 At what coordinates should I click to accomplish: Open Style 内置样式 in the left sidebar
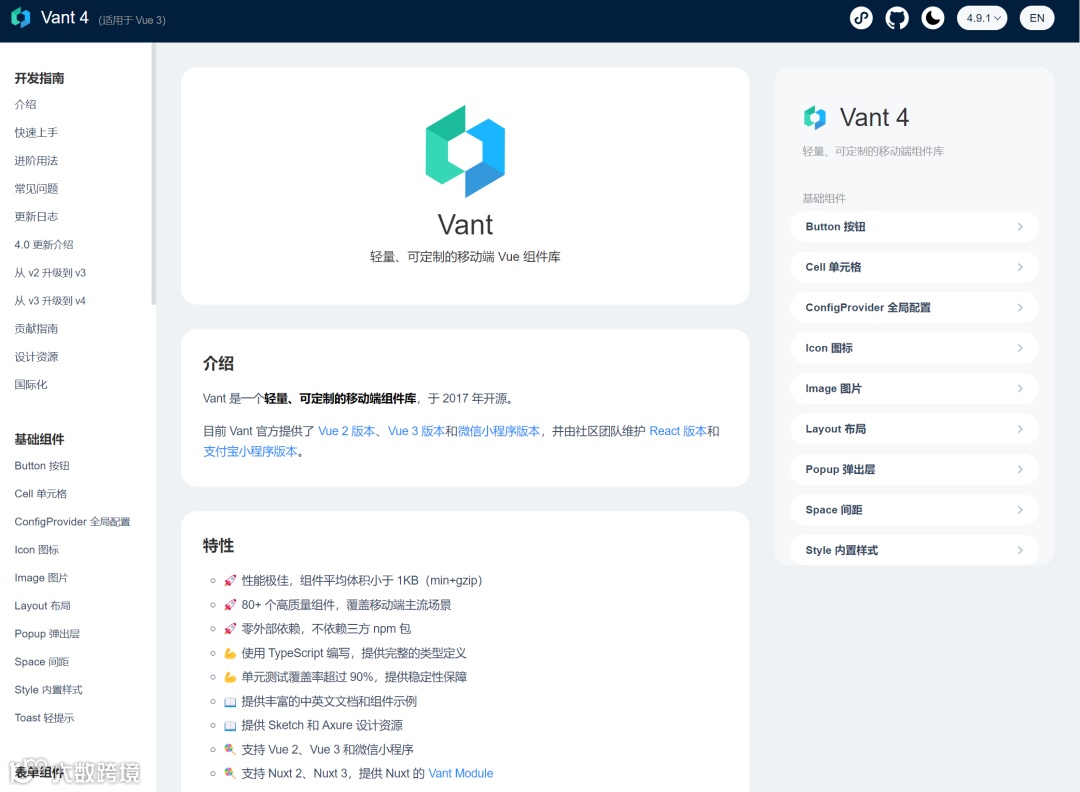click(48, 690)
